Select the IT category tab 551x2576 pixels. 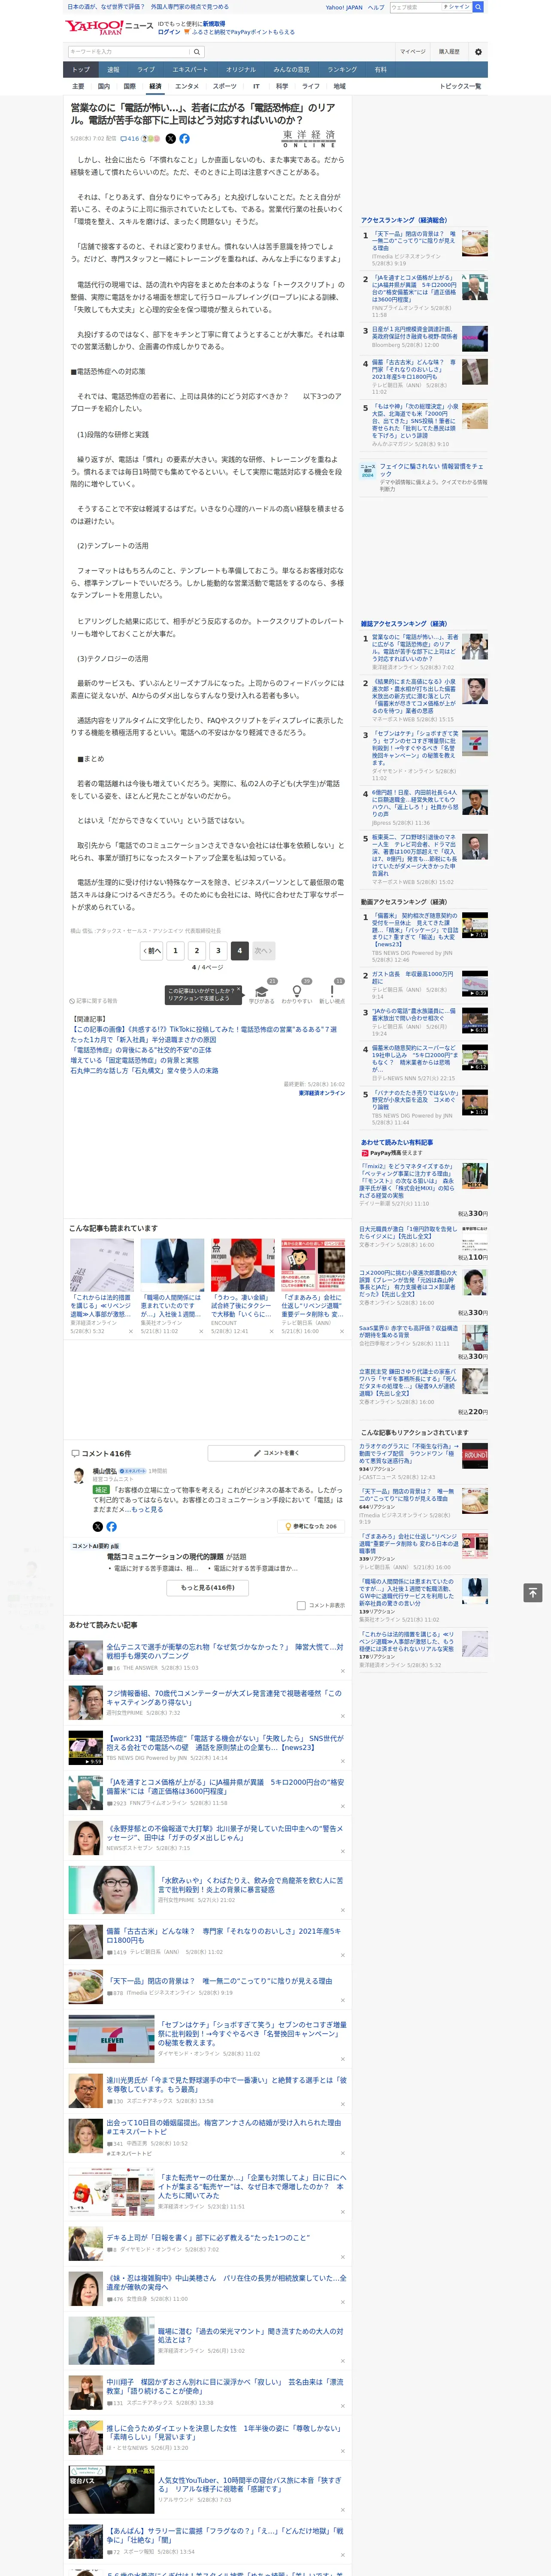tap(256, 87)
